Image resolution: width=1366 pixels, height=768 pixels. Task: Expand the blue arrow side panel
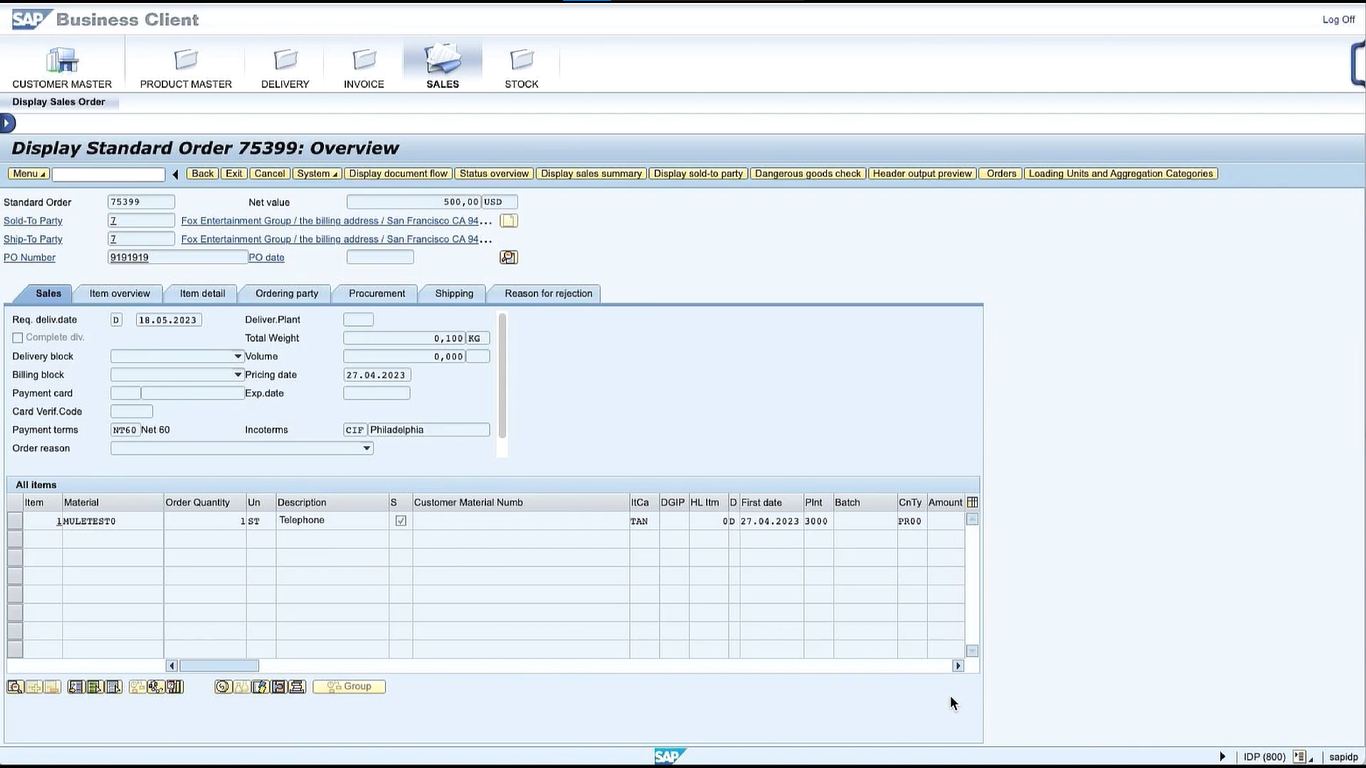(8, 124)
